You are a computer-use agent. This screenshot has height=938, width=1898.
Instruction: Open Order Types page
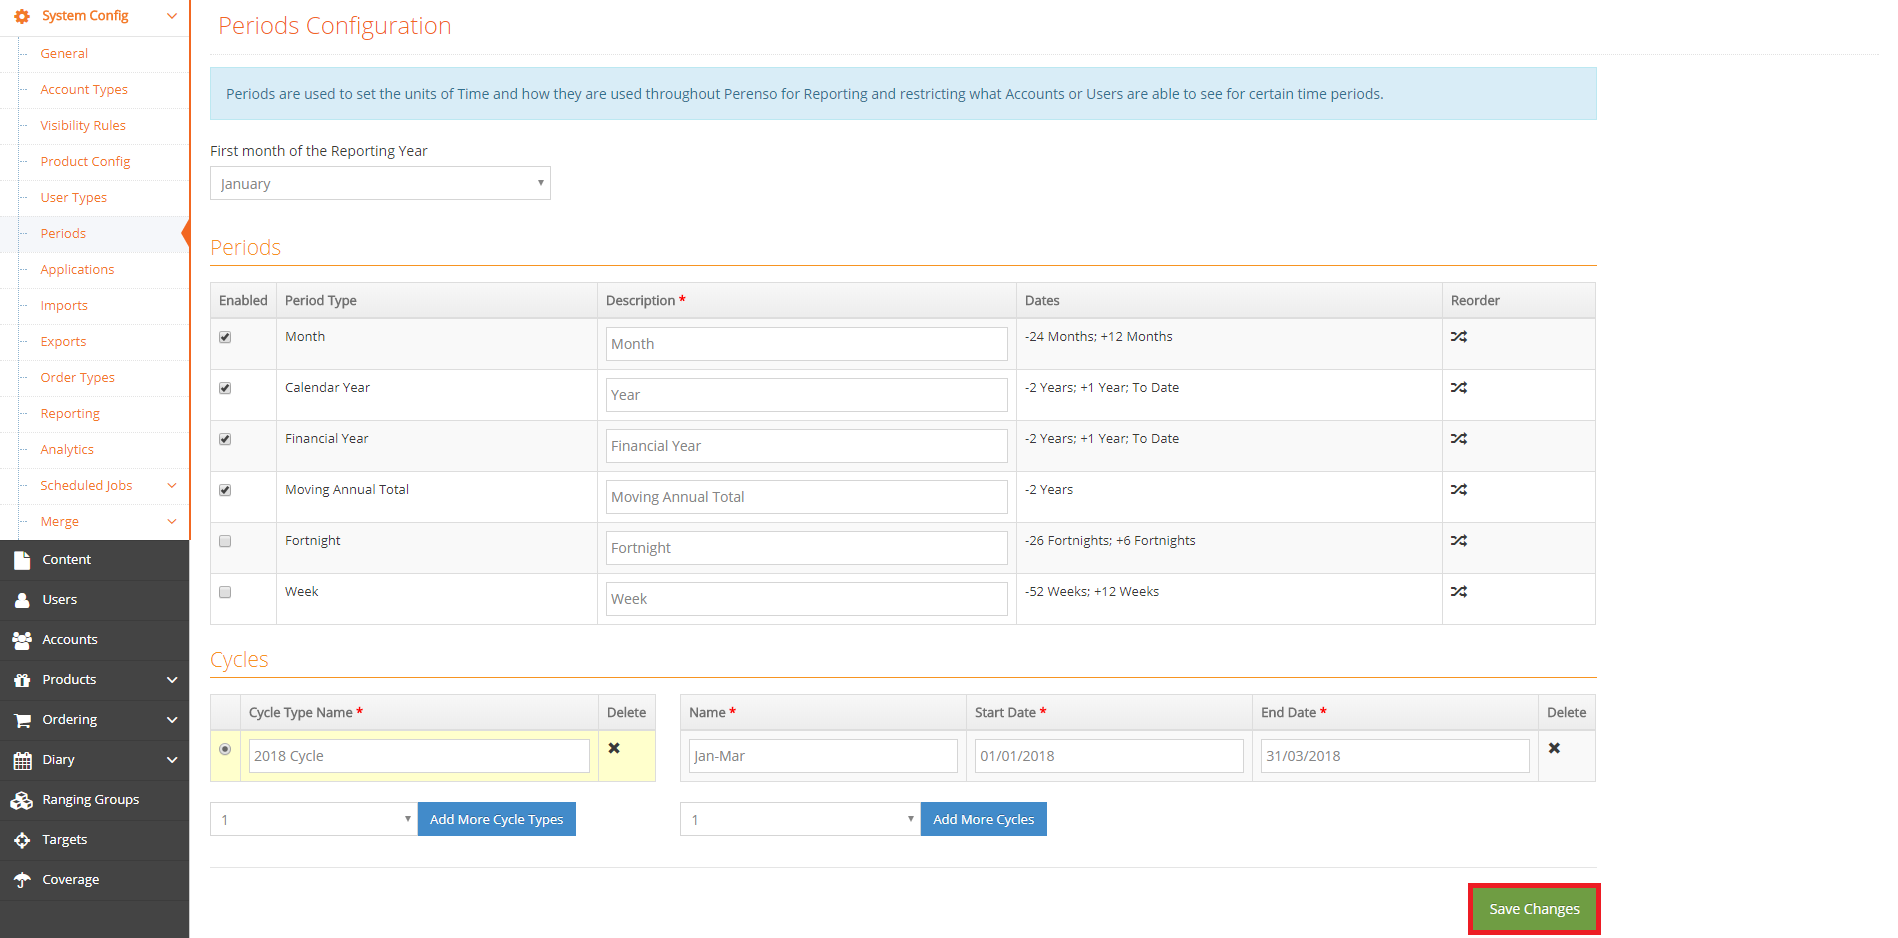pyautogui.click(x=77, y=378)
